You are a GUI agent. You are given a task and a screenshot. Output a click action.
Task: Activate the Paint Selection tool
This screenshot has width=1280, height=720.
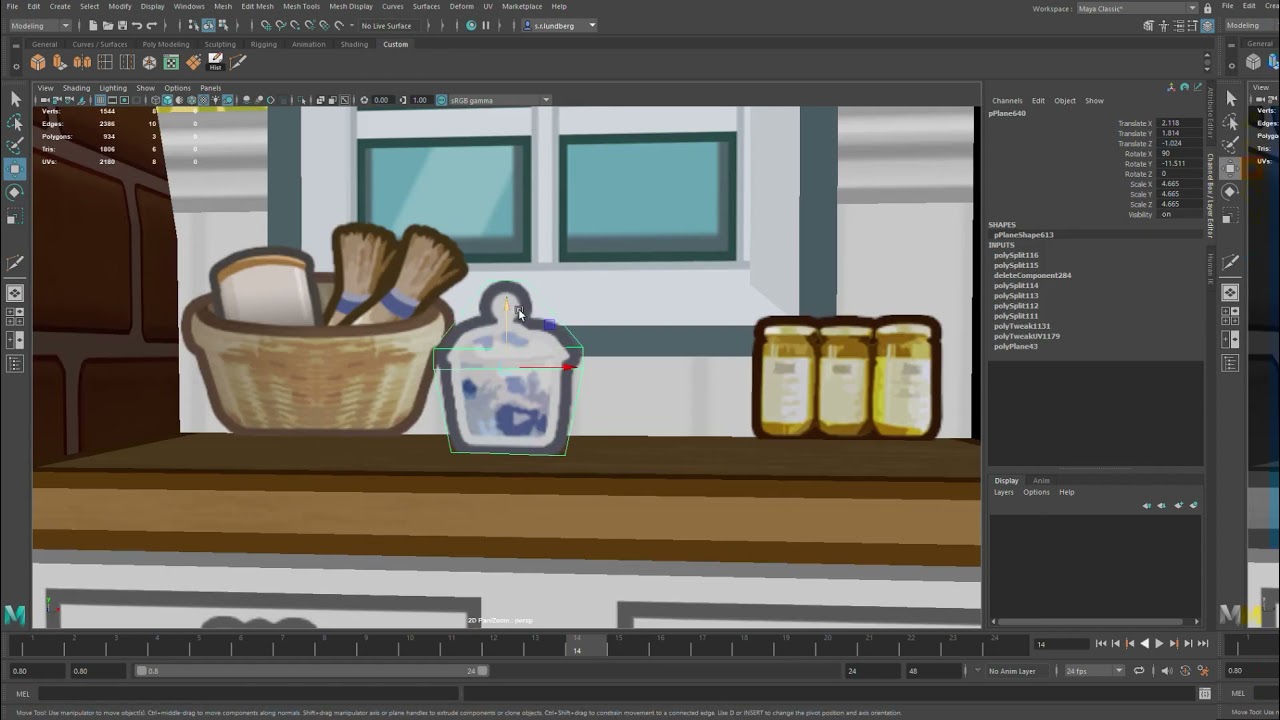point(15,145)
